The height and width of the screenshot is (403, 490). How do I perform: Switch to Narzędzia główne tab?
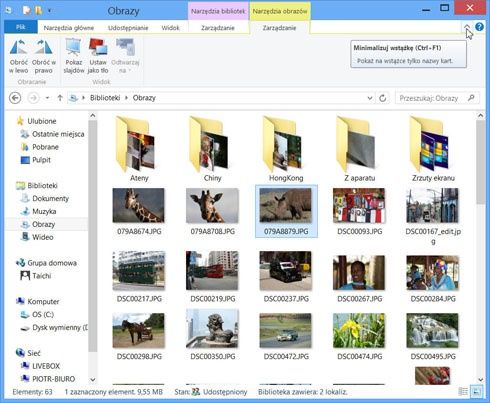coord(69,28)
